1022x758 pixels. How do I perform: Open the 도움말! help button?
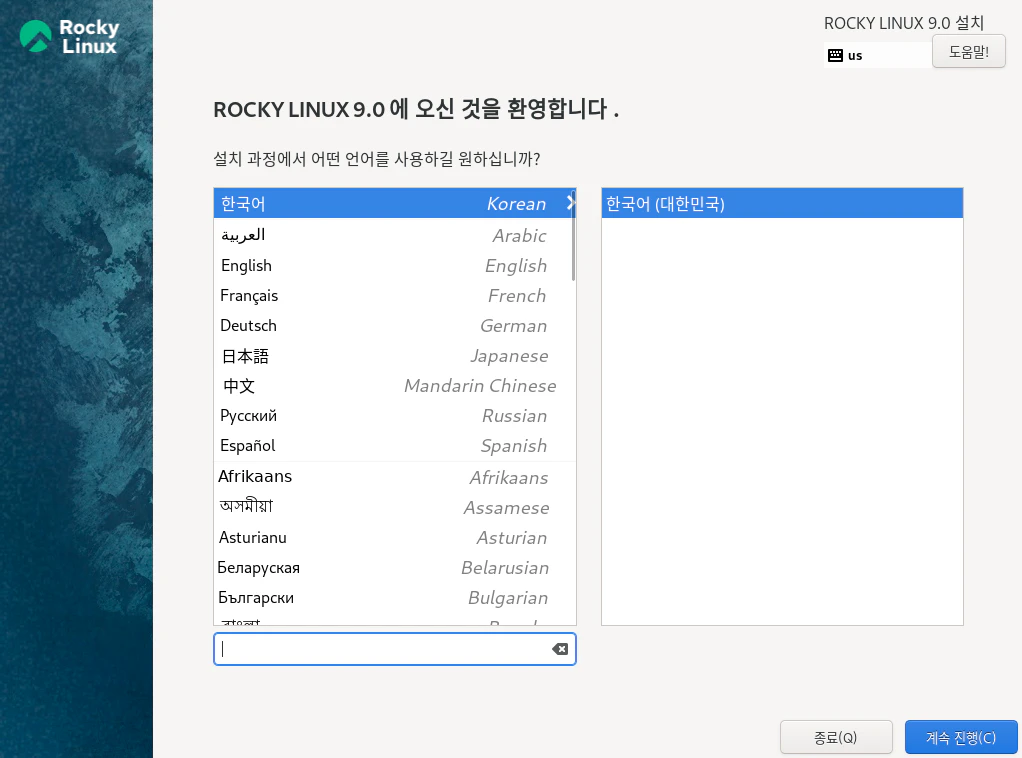[x=969, y=51]
